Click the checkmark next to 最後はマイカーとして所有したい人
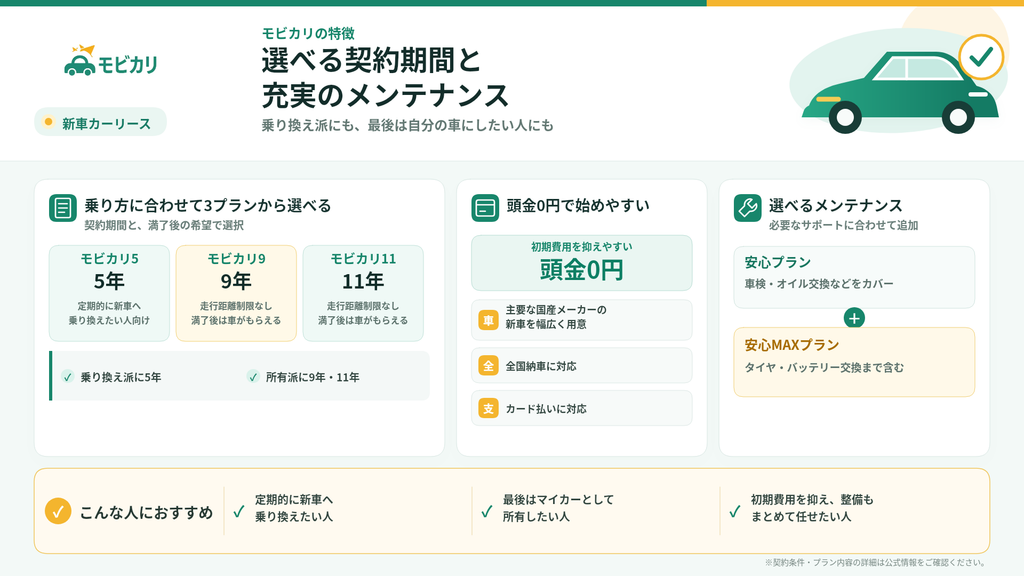Viewport: 1024px width, 576px height. (x=487, y=511)
